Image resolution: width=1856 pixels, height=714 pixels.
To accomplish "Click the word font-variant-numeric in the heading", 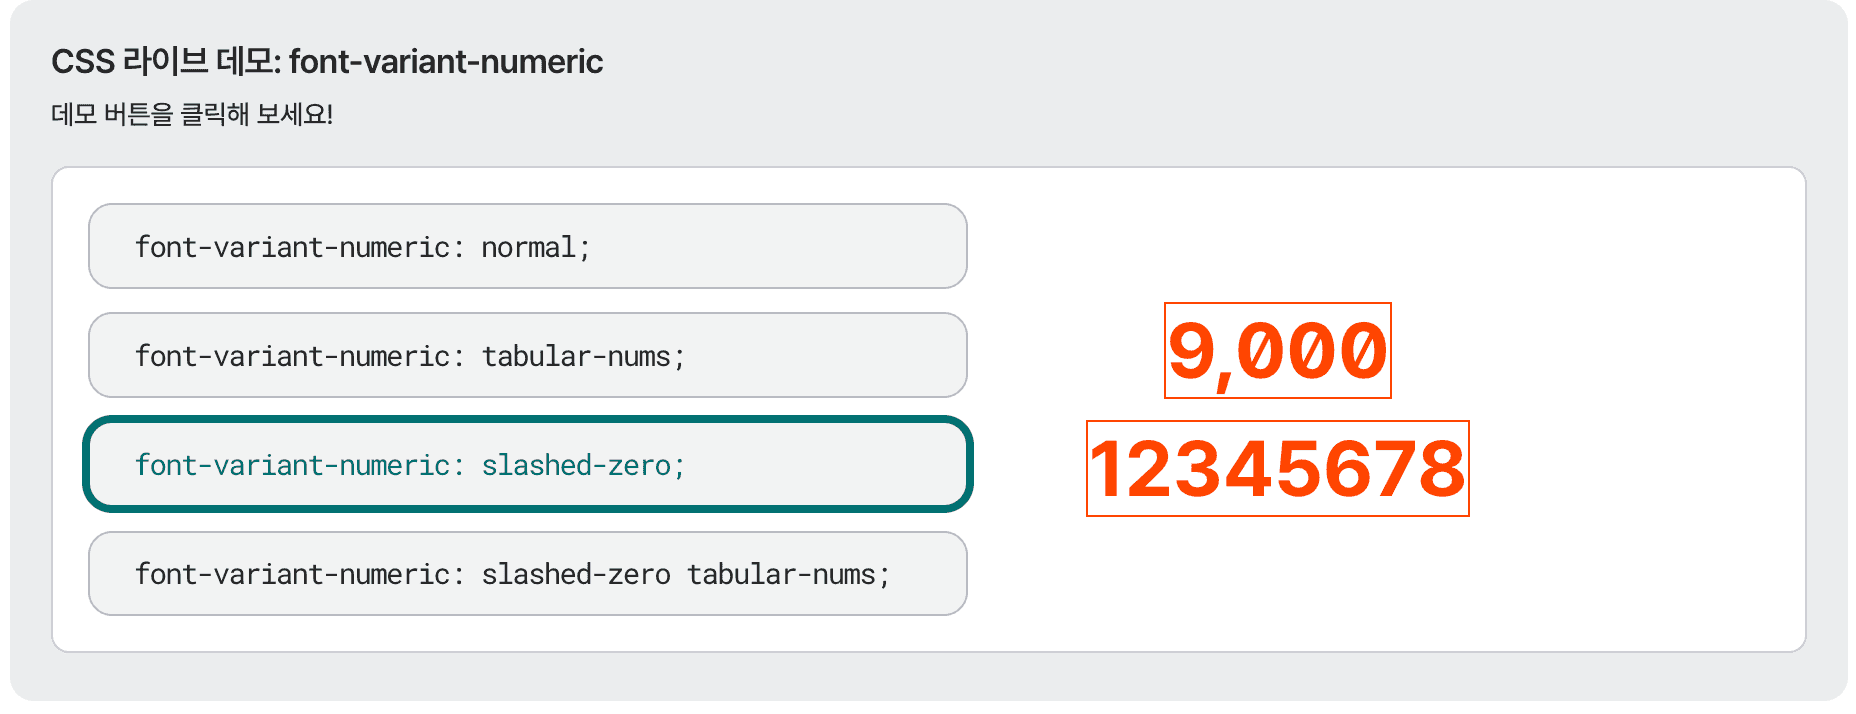I will 446,62.
